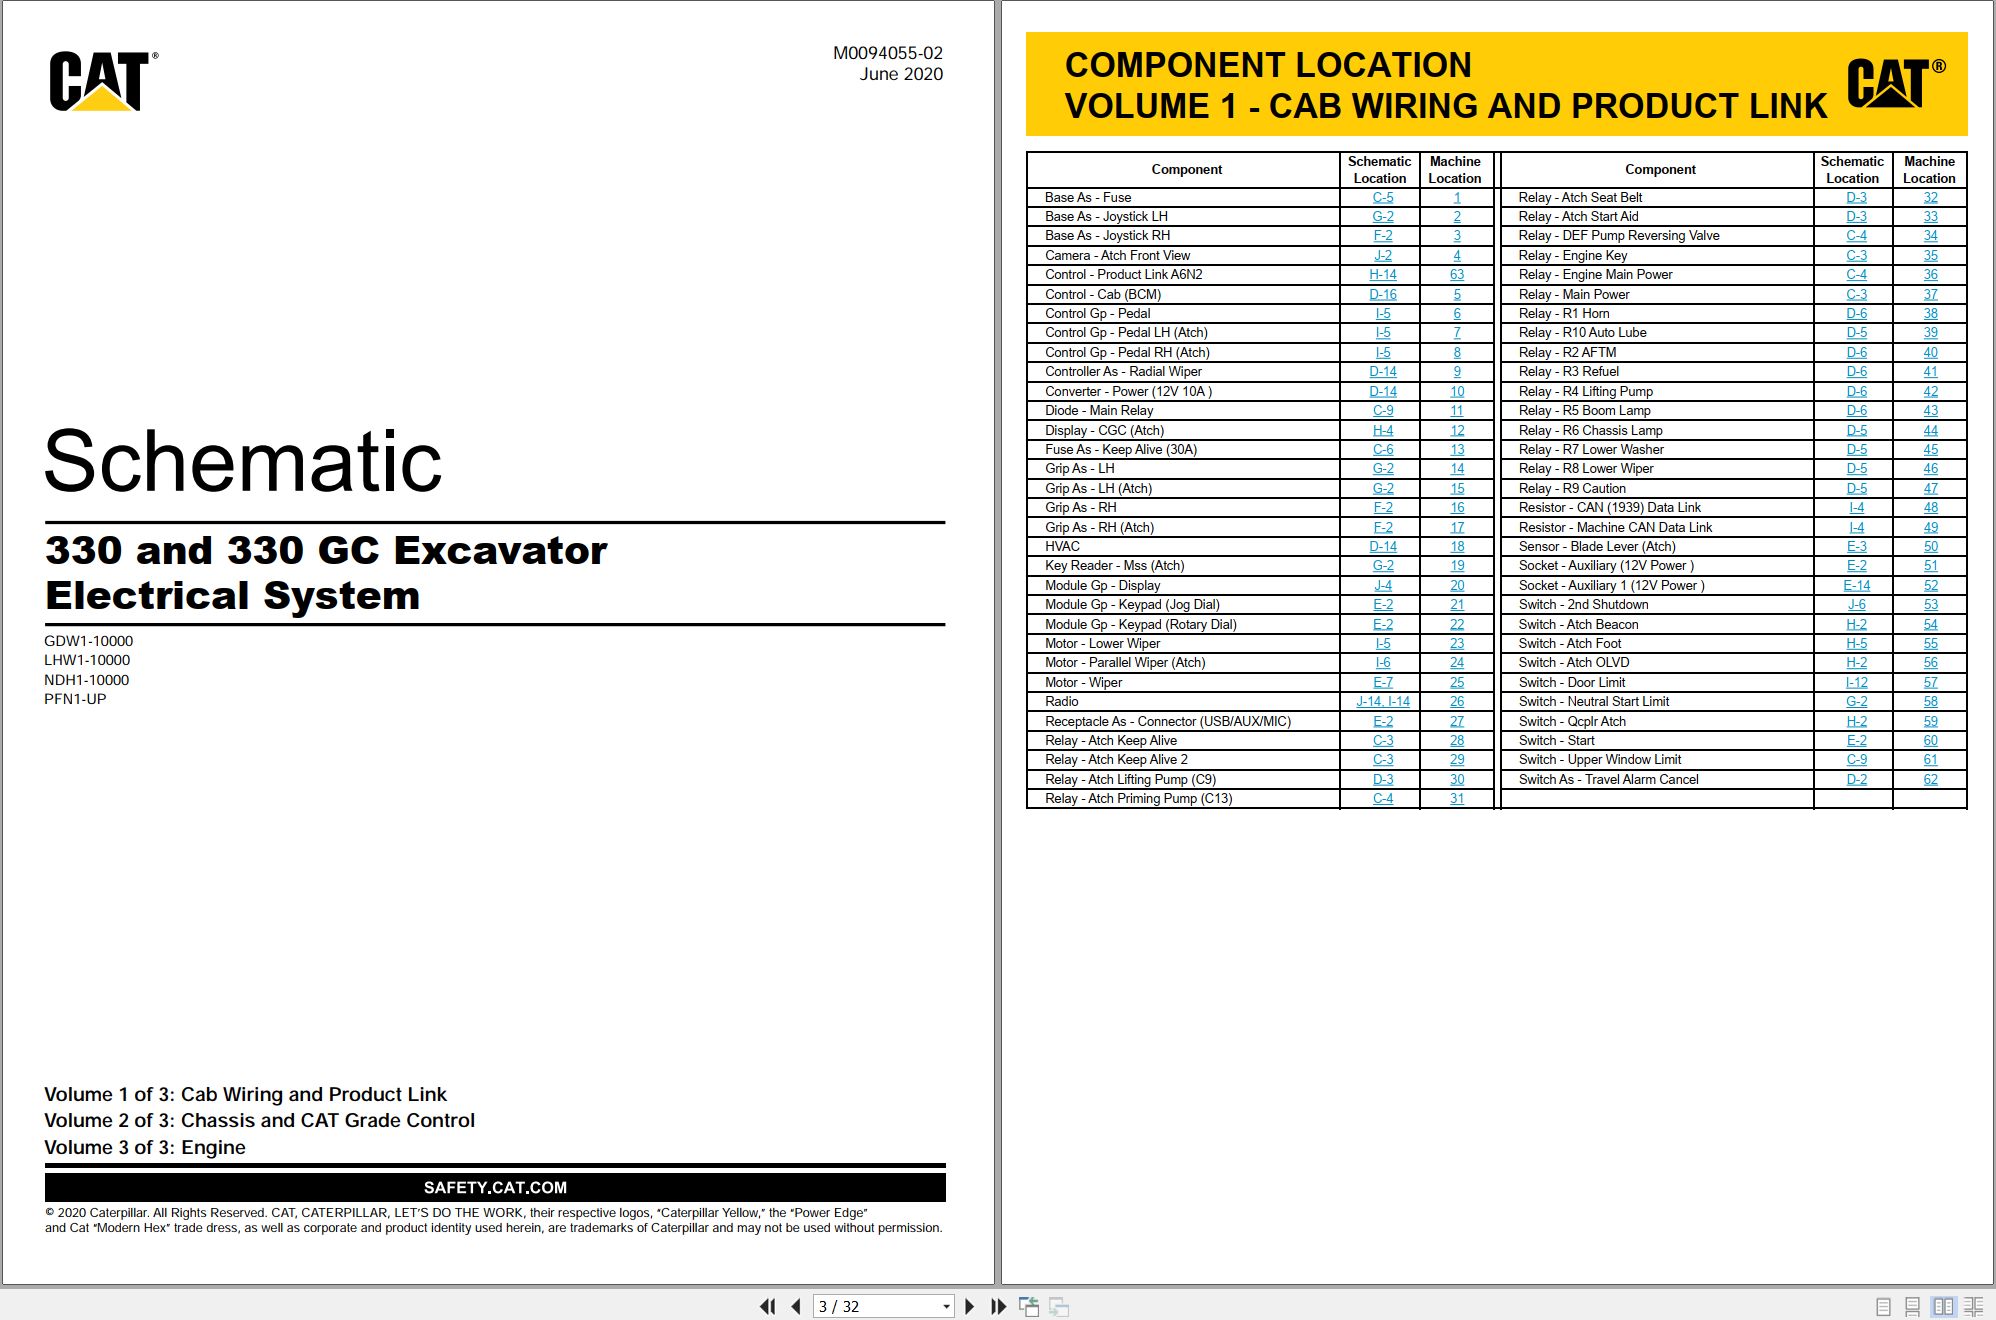
Task: Open machine location 25 for Motor - Wiper
Action: pyautogui.click(x=1456, y=682)
